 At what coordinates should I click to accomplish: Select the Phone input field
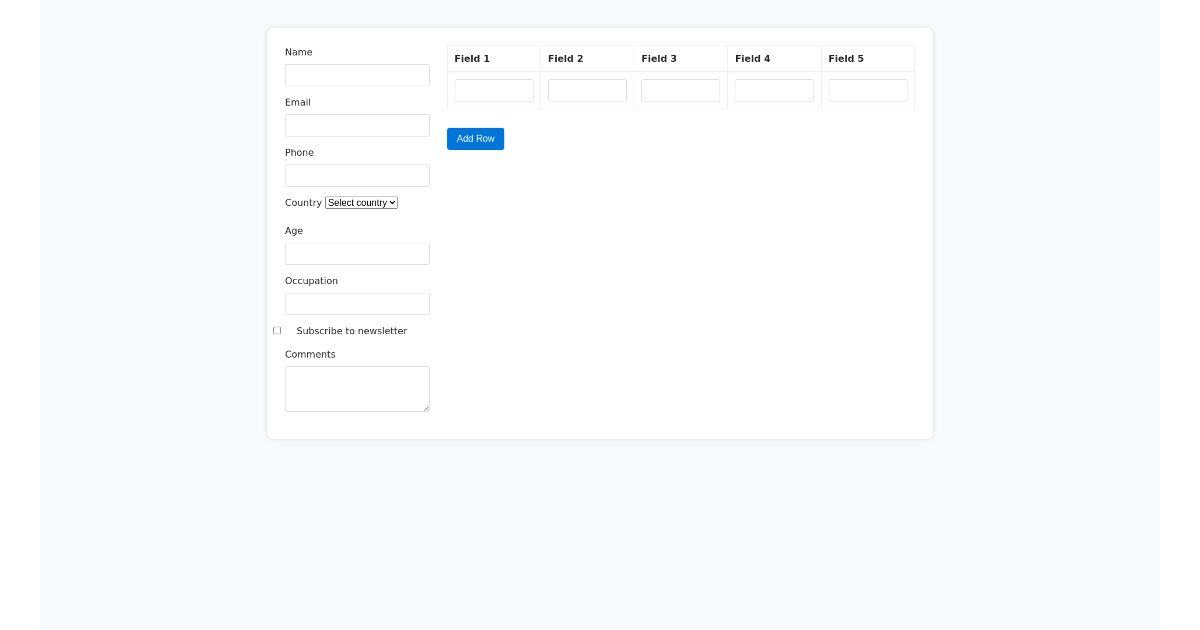click(357, 176)
